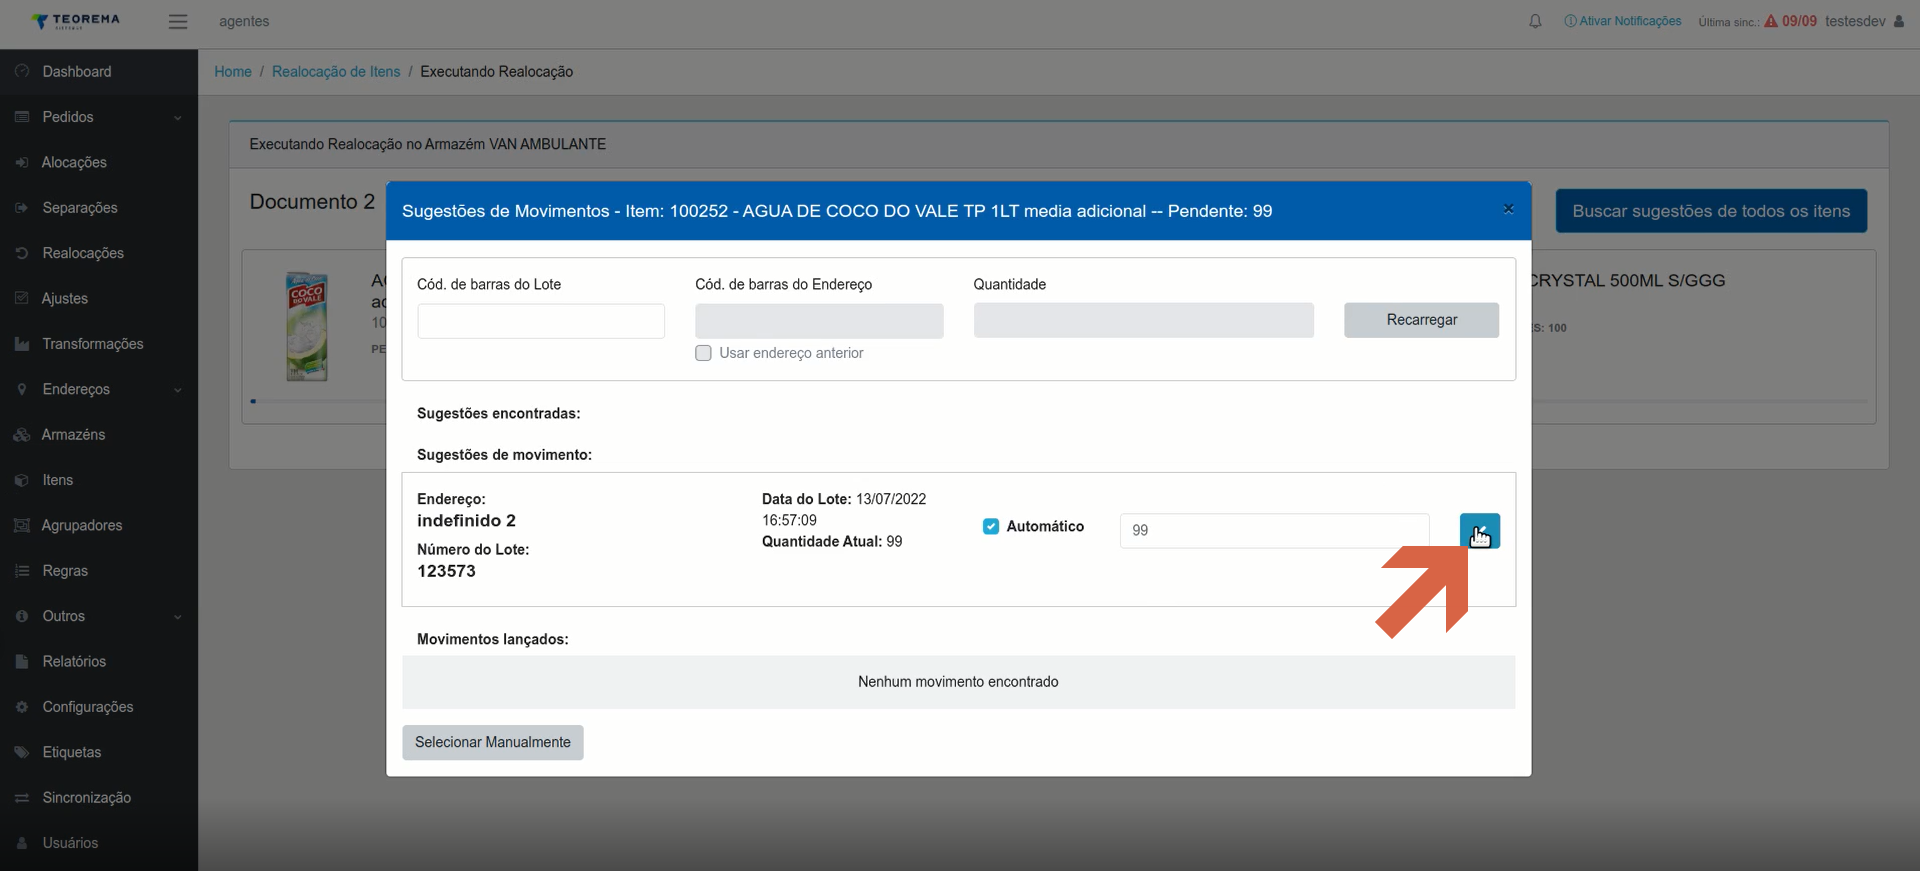
Task: Click Ativar Notificações link
Action: coord(1623,21)
